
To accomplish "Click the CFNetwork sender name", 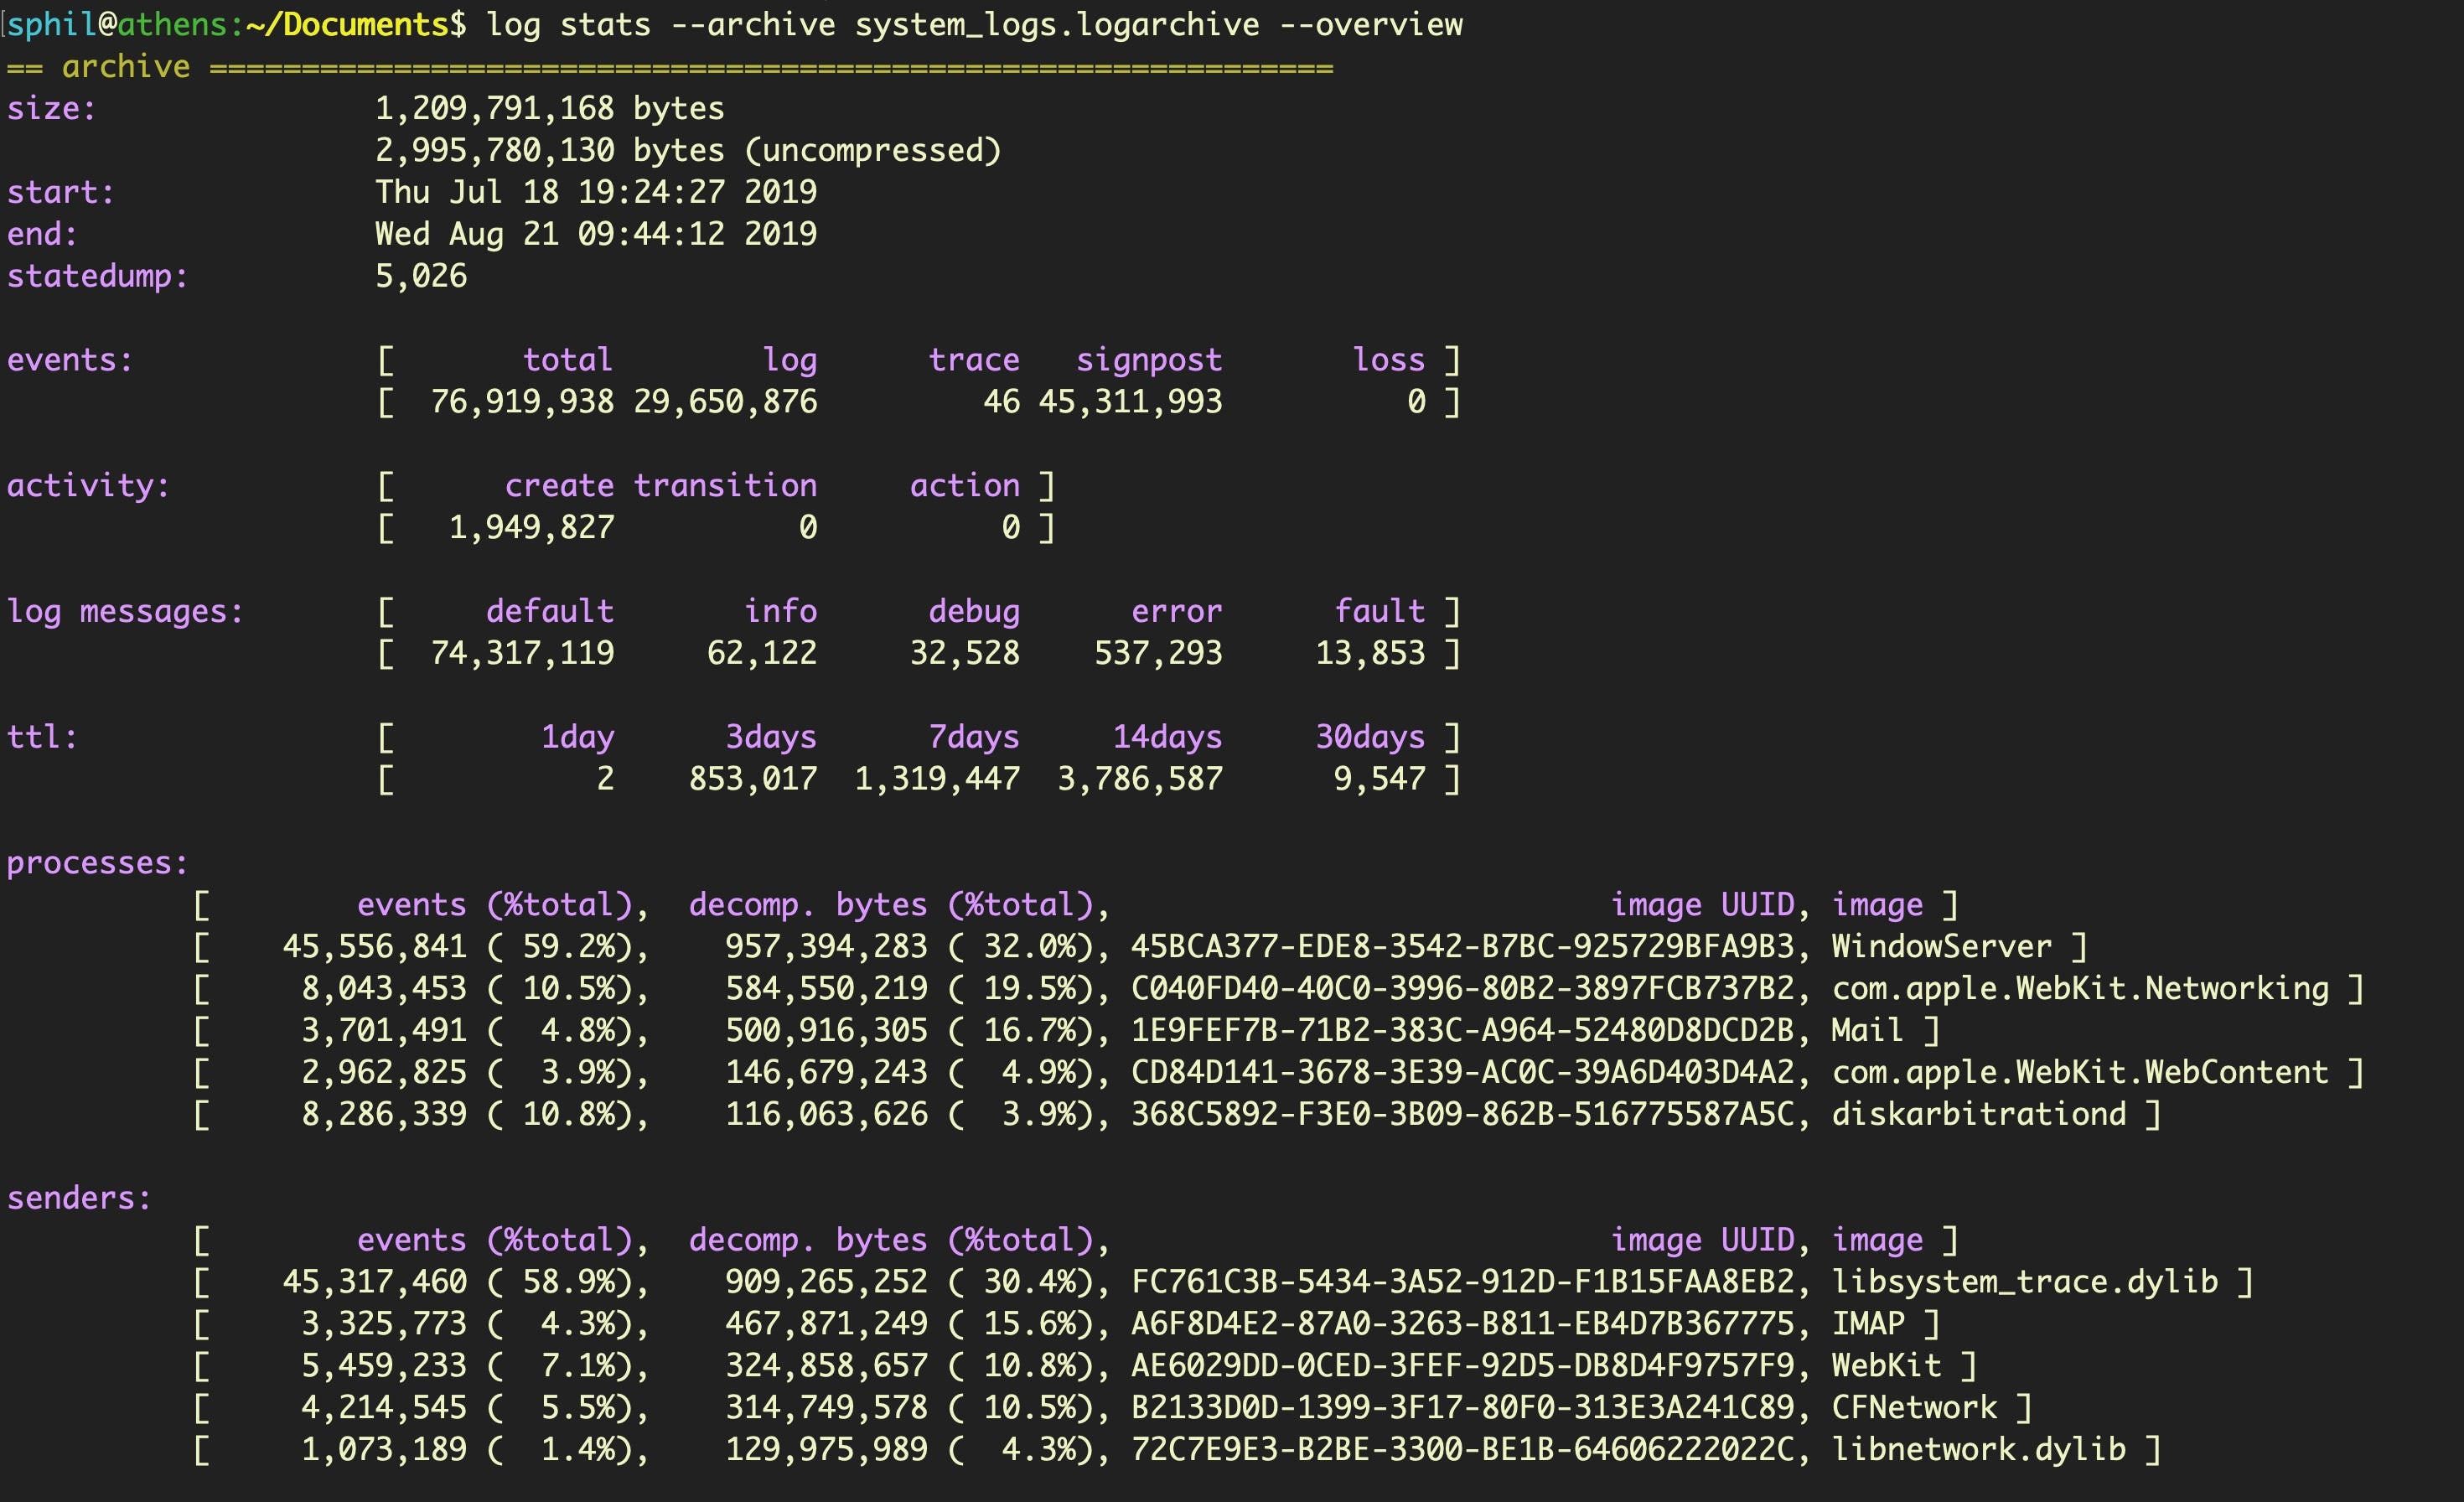I will pos(1913,1408).
